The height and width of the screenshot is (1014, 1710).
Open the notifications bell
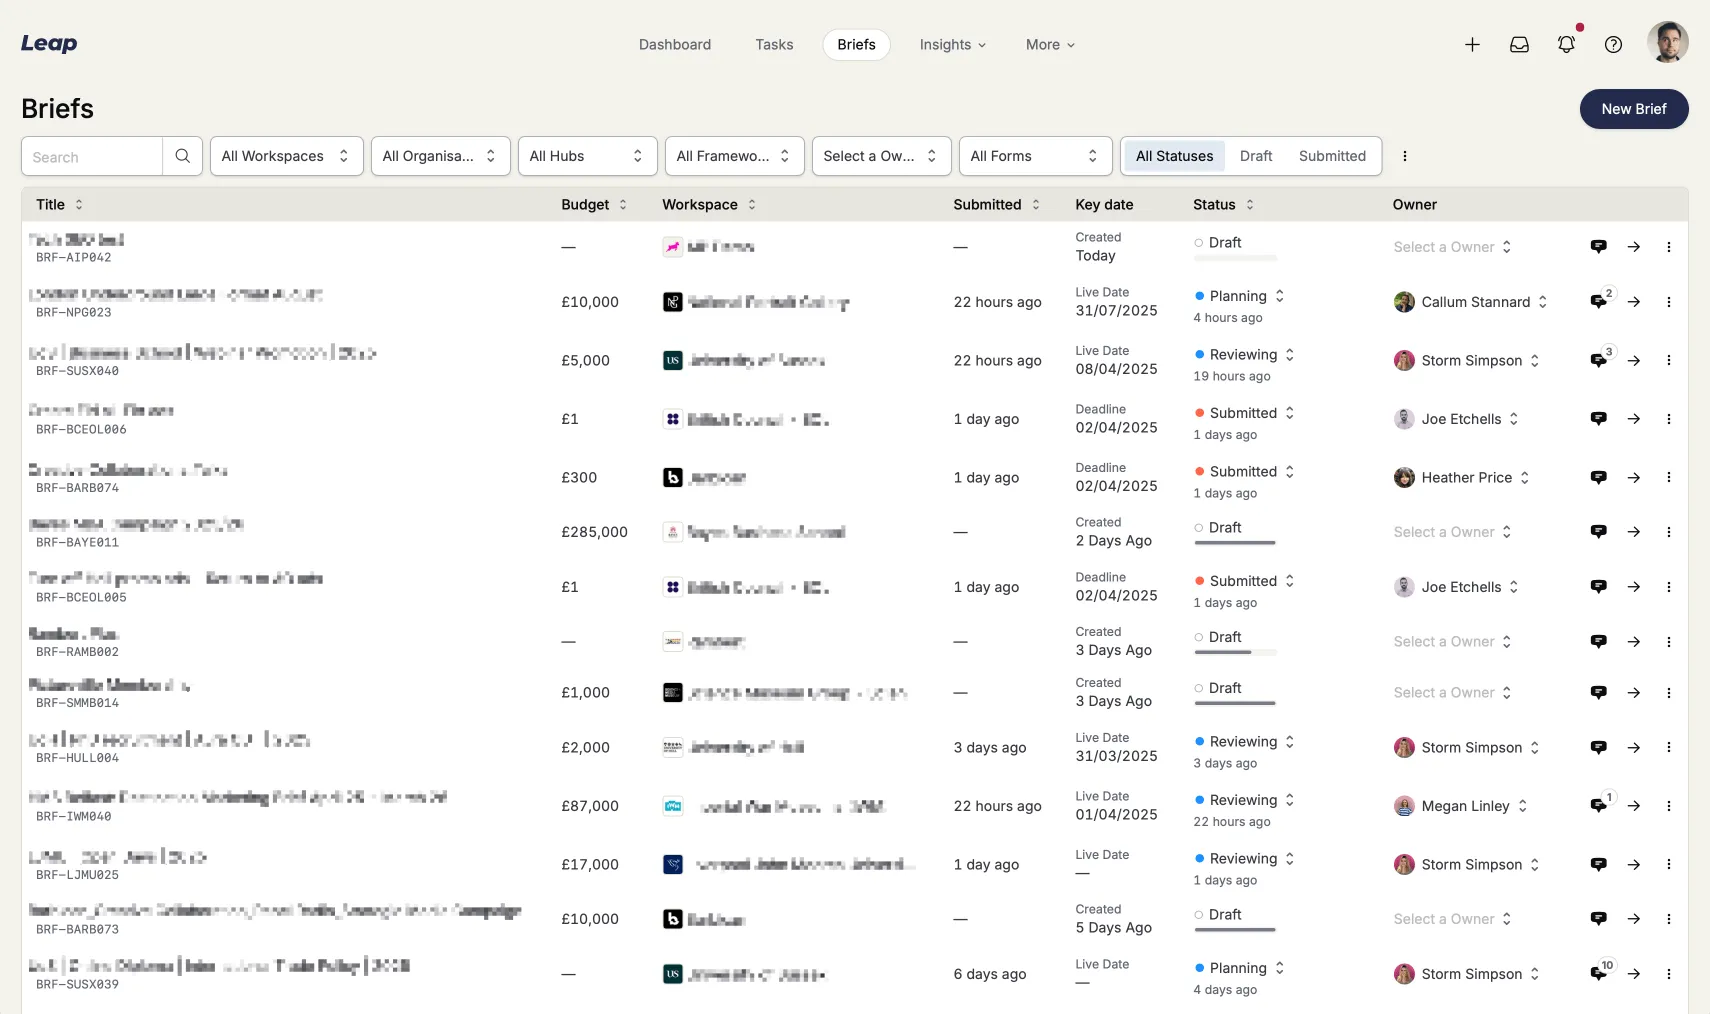click(1566, 45)
